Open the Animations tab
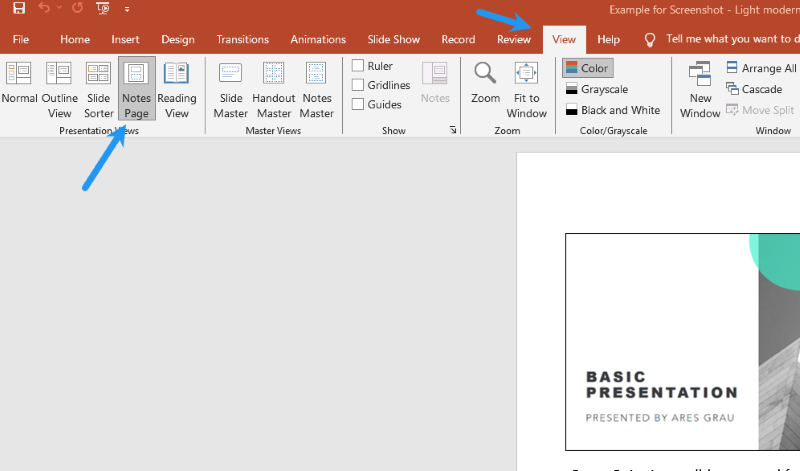Image resolution: width=800 pixels, height=471 pixels. 318,39
